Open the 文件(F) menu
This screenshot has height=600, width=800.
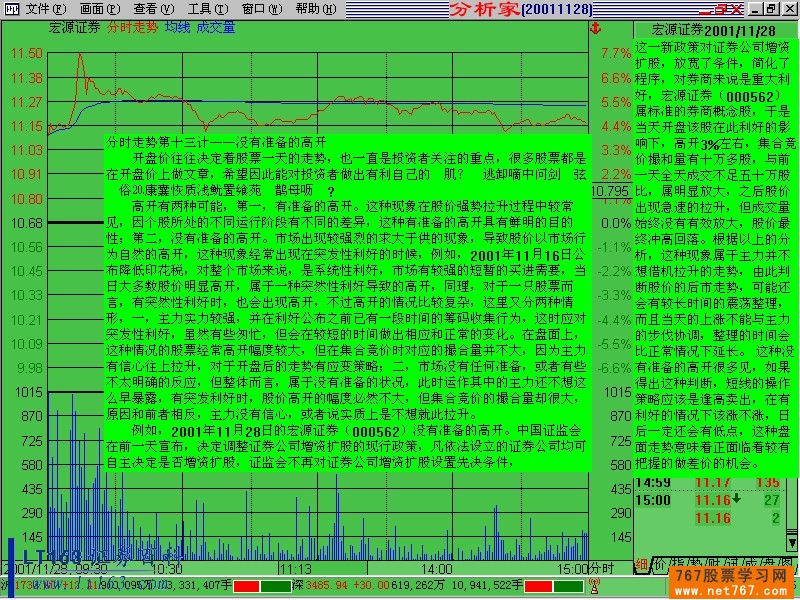coord(45,9)
